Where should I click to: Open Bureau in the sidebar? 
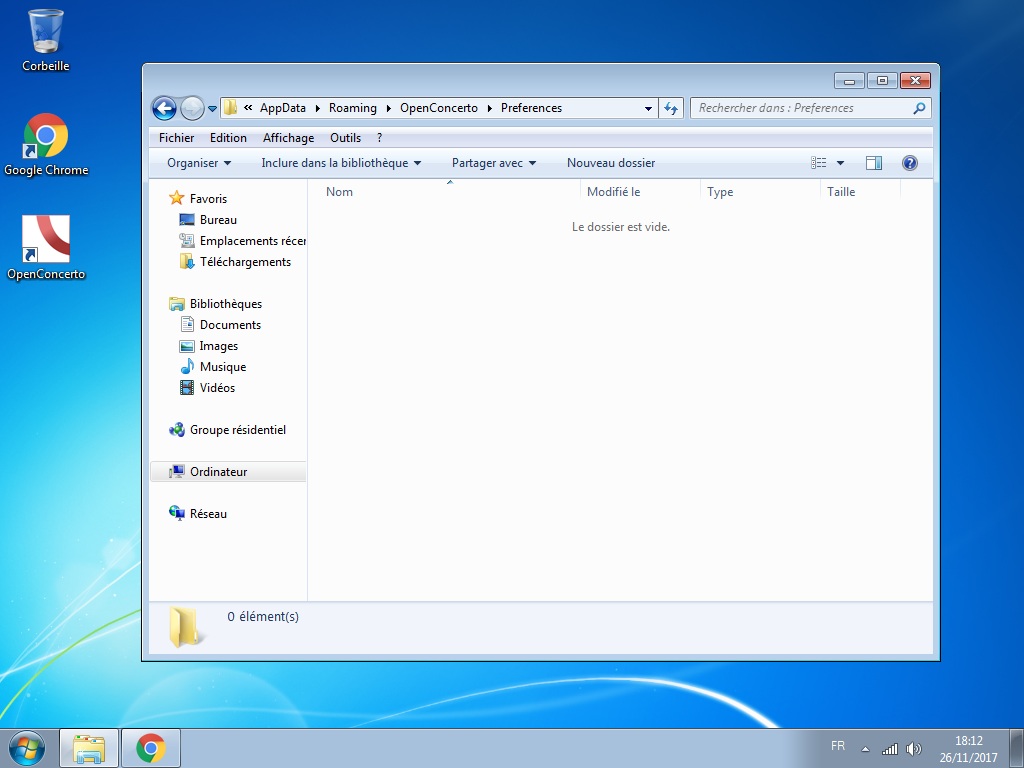[x=218, y=220]
